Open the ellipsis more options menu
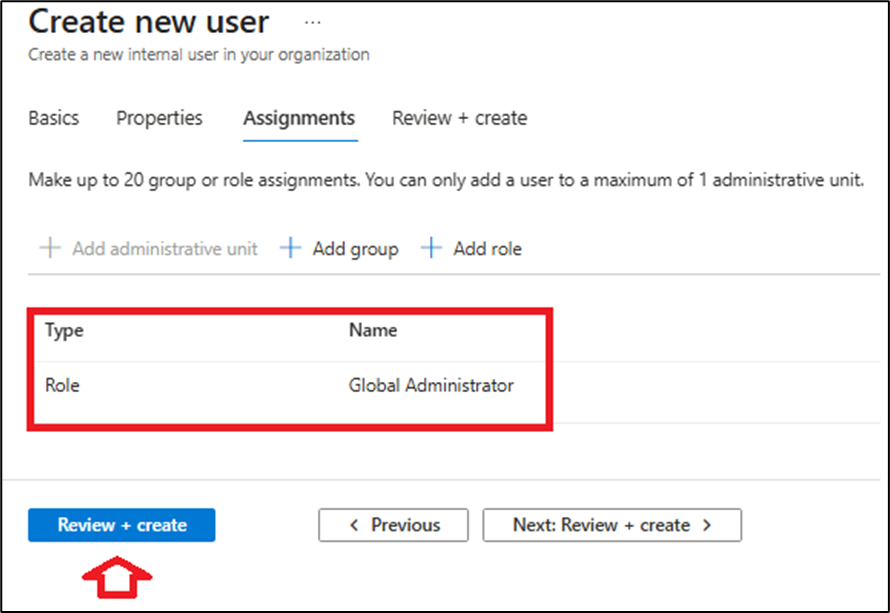This screenshot has height=613, width=890. pos(313,21)
